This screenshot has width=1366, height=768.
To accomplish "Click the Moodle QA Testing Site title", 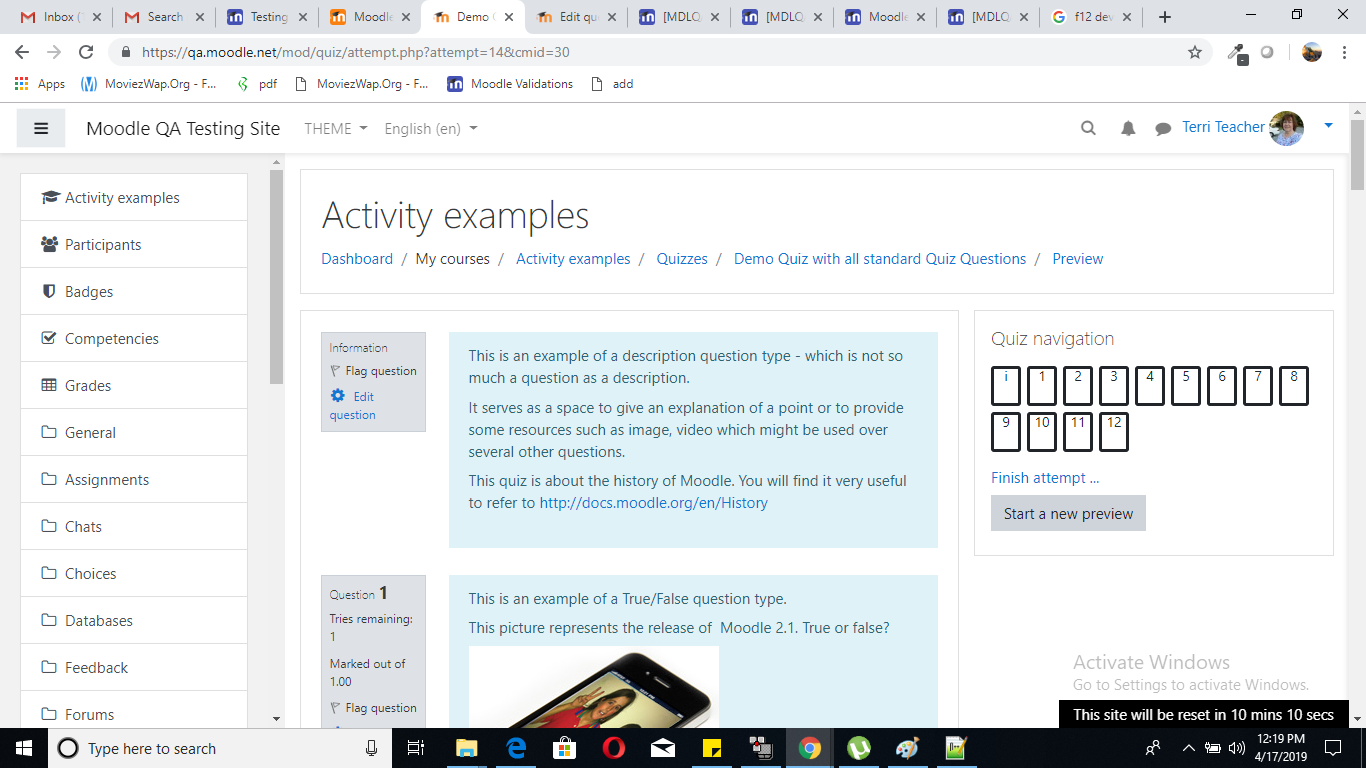I will (183, 128).
